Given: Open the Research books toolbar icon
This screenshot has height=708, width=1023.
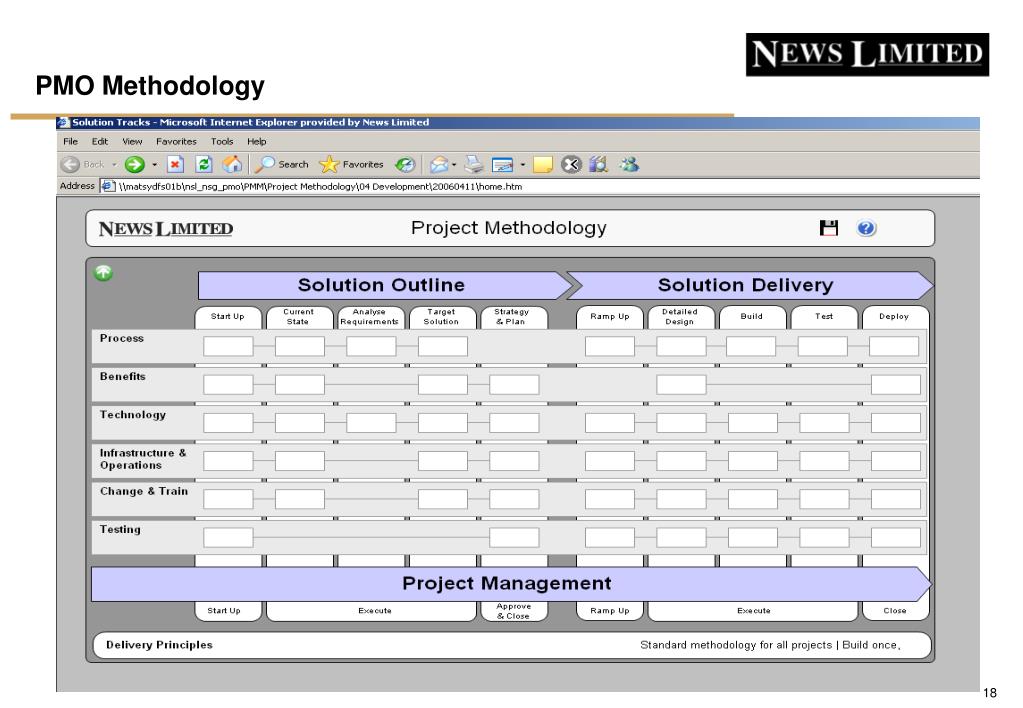Looking at the screenshot, I should pos(598,164).
